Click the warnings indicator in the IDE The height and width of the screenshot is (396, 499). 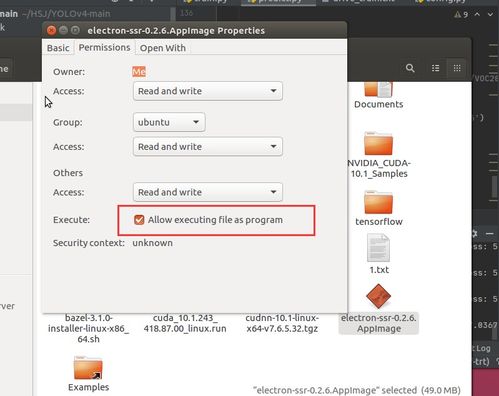coord(461,15)
